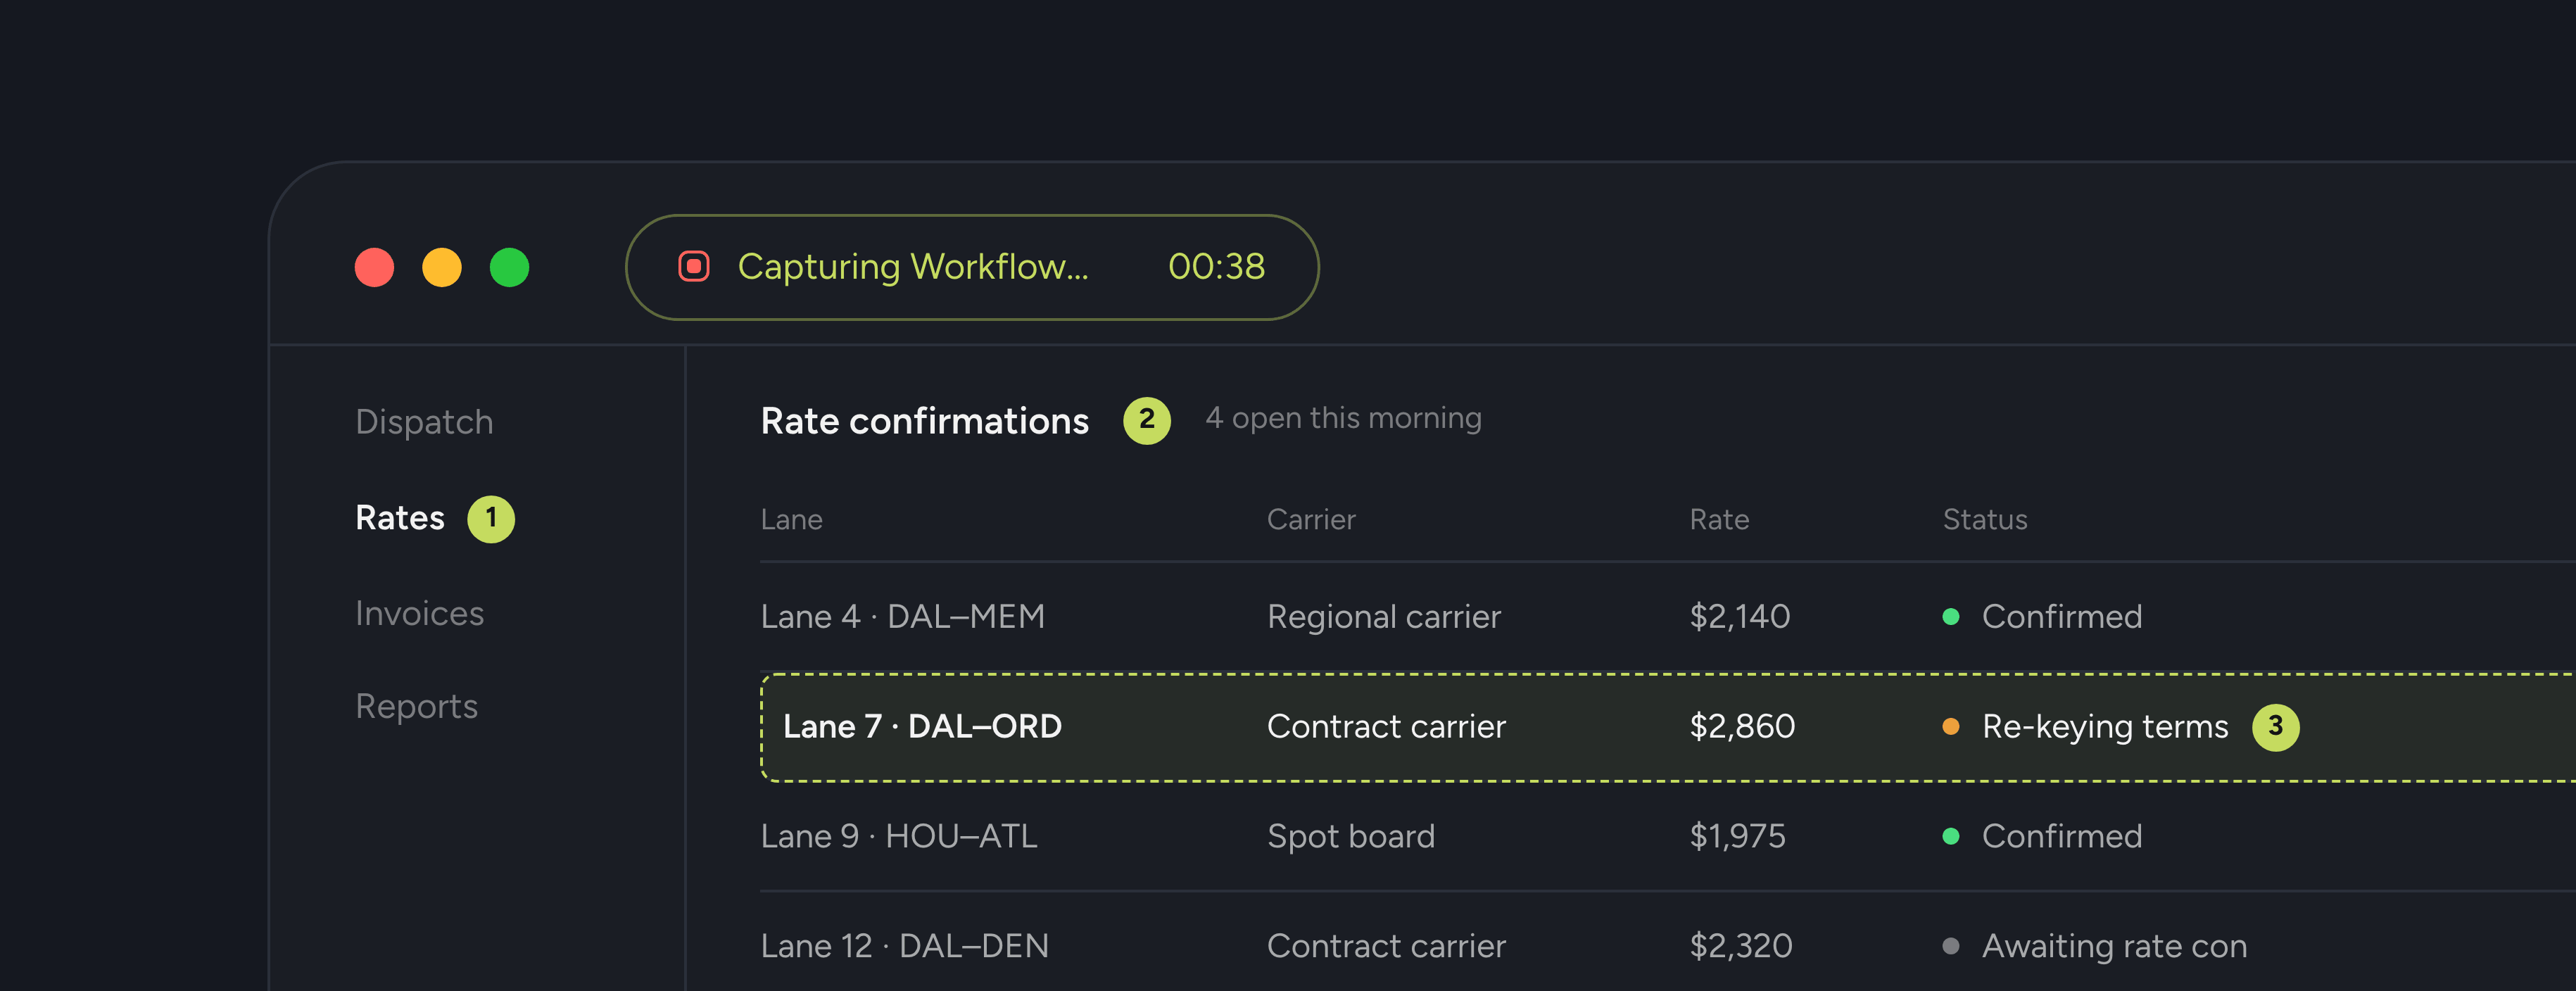Click step marker 1 beside Rates

491,519
